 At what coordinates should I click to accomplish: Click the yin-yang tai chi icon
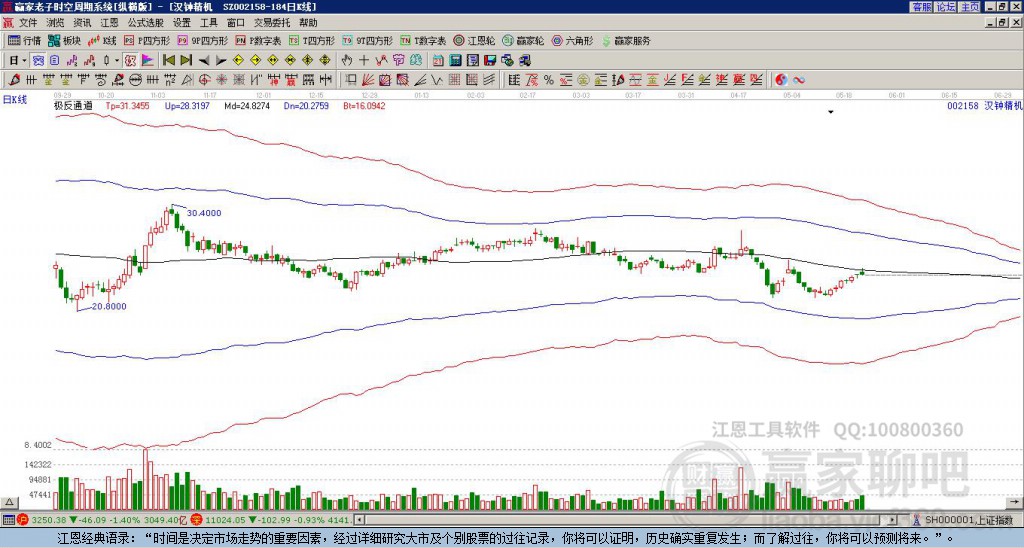click(781, 80)
